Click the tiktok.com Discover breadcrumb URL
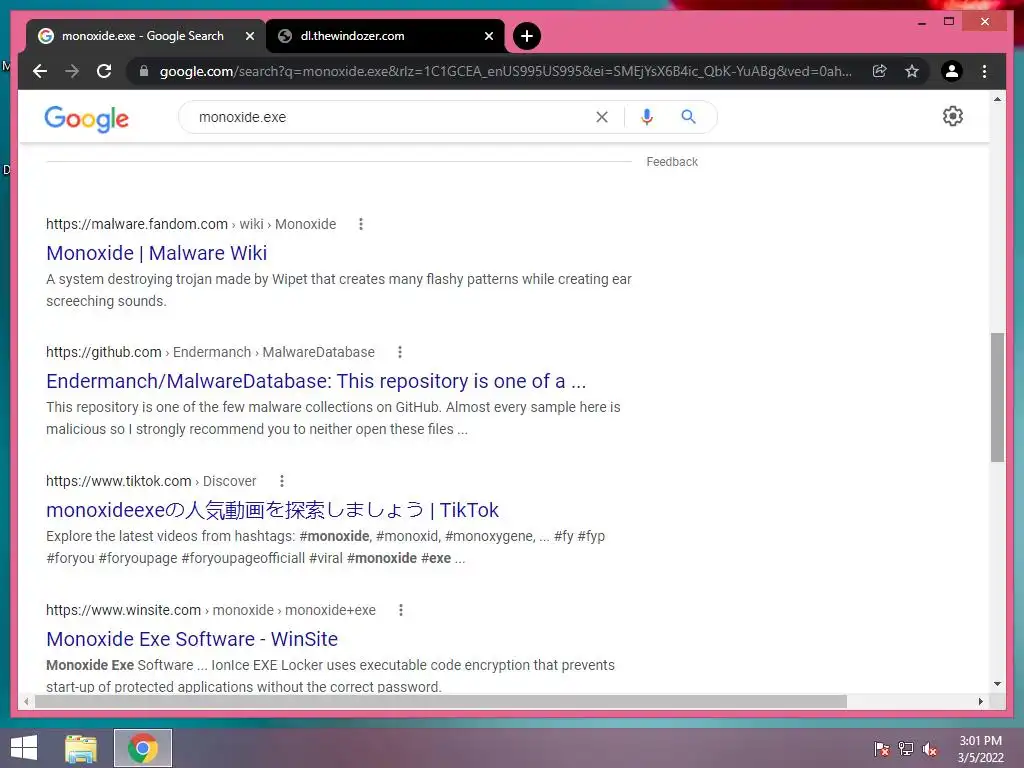This screenshot has width=1024, height=768. pos(151,481)
